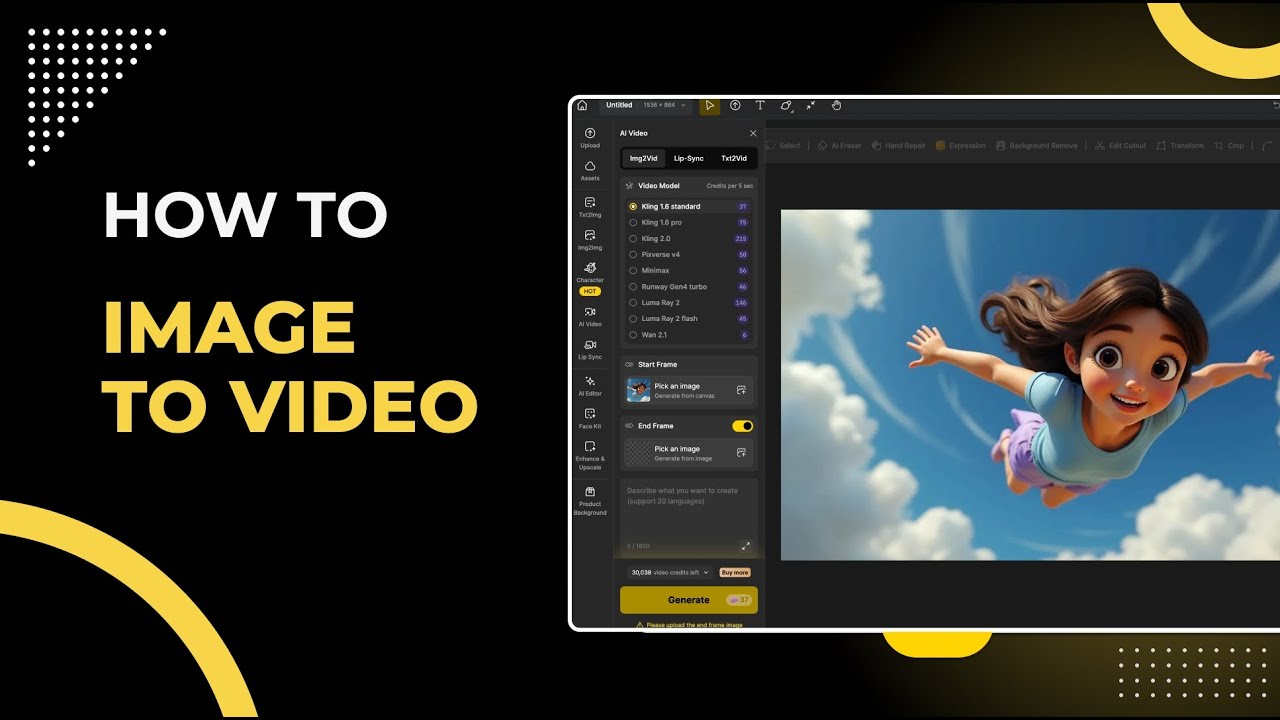1280x720 pixels.
Task: Click the upload arrow toolbar icon
Action: tap(735, 105)
